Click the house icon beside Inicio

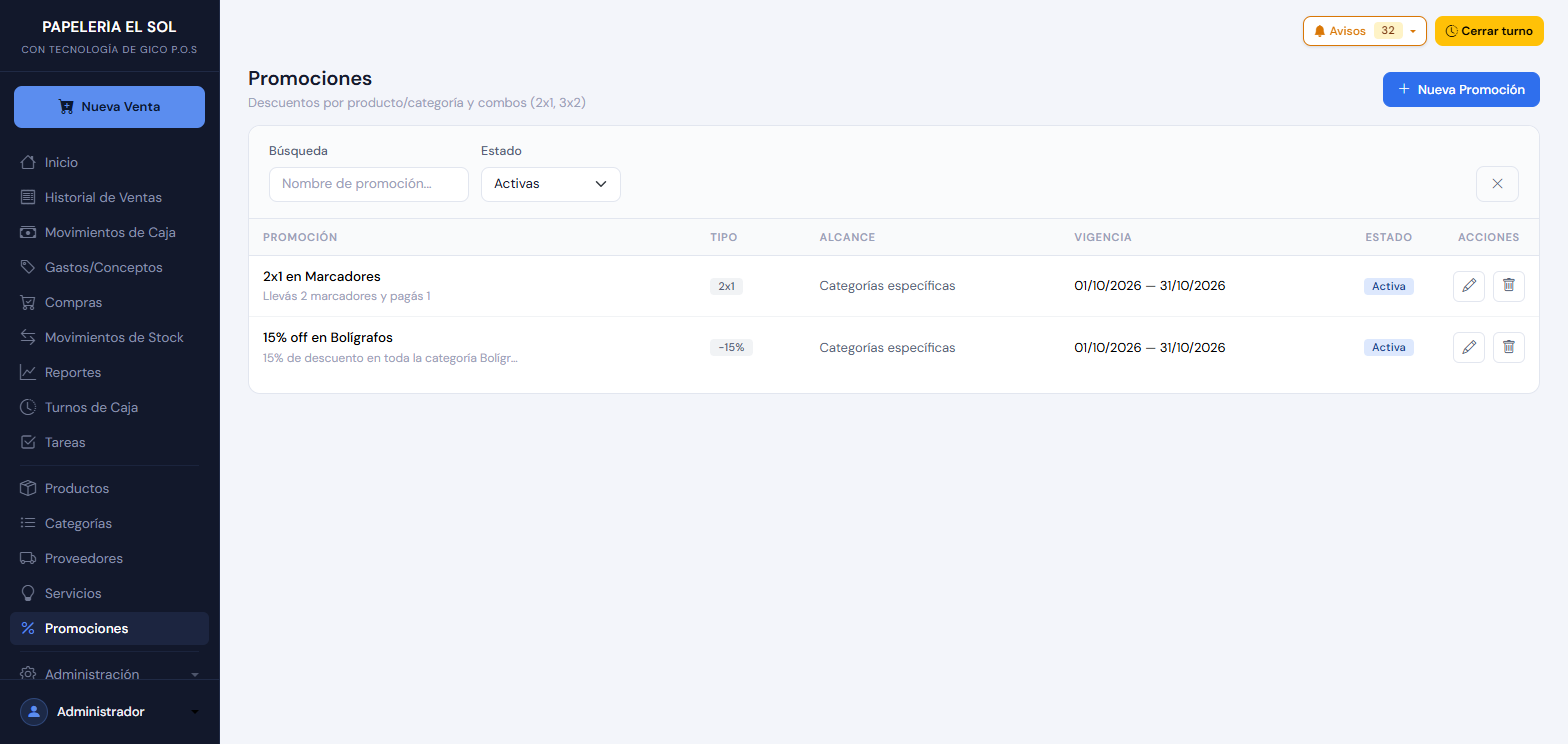[x=28, y=162]
